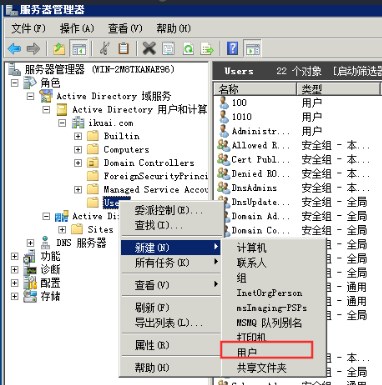Sort by the 类型 column header

pos(338,89)
